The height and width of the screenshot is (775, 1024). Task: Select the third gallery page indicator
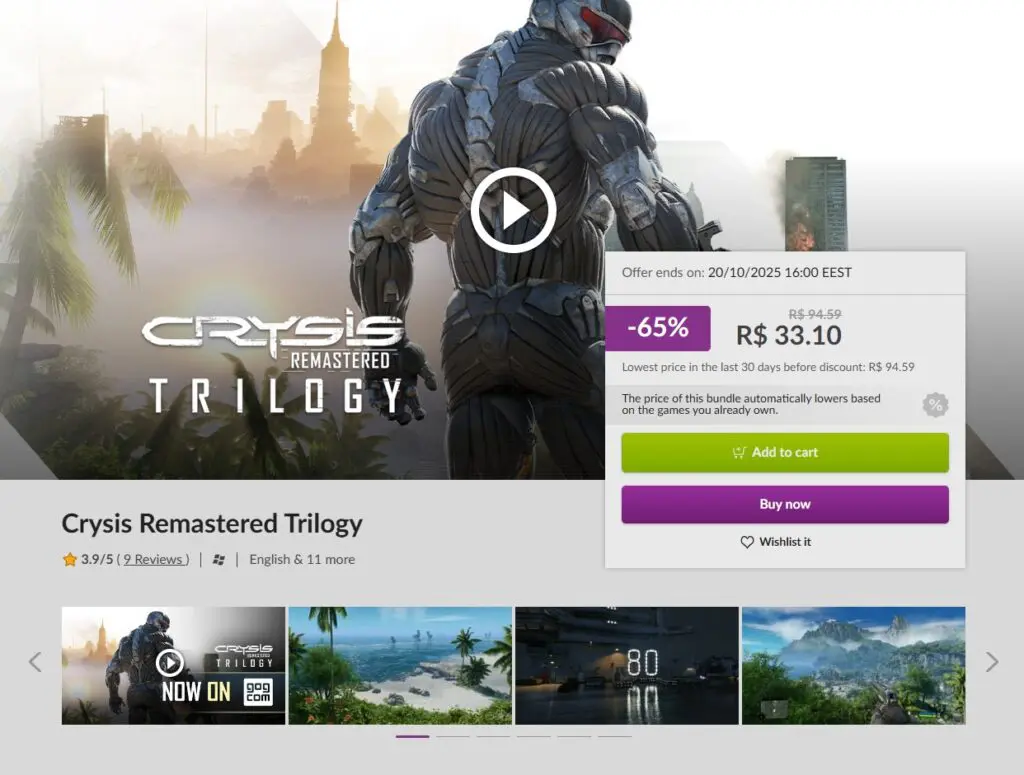pyautogui.click(x=493, y=736)
